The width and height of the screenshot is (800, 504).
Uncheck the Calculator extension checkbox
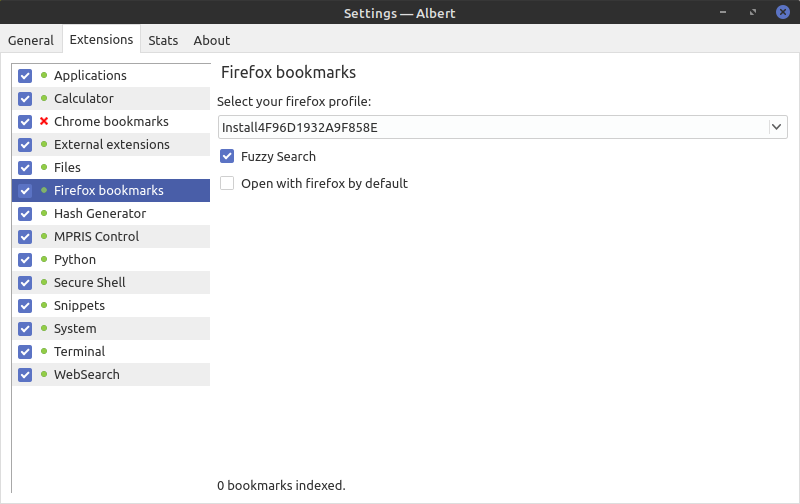pos(25,98)
